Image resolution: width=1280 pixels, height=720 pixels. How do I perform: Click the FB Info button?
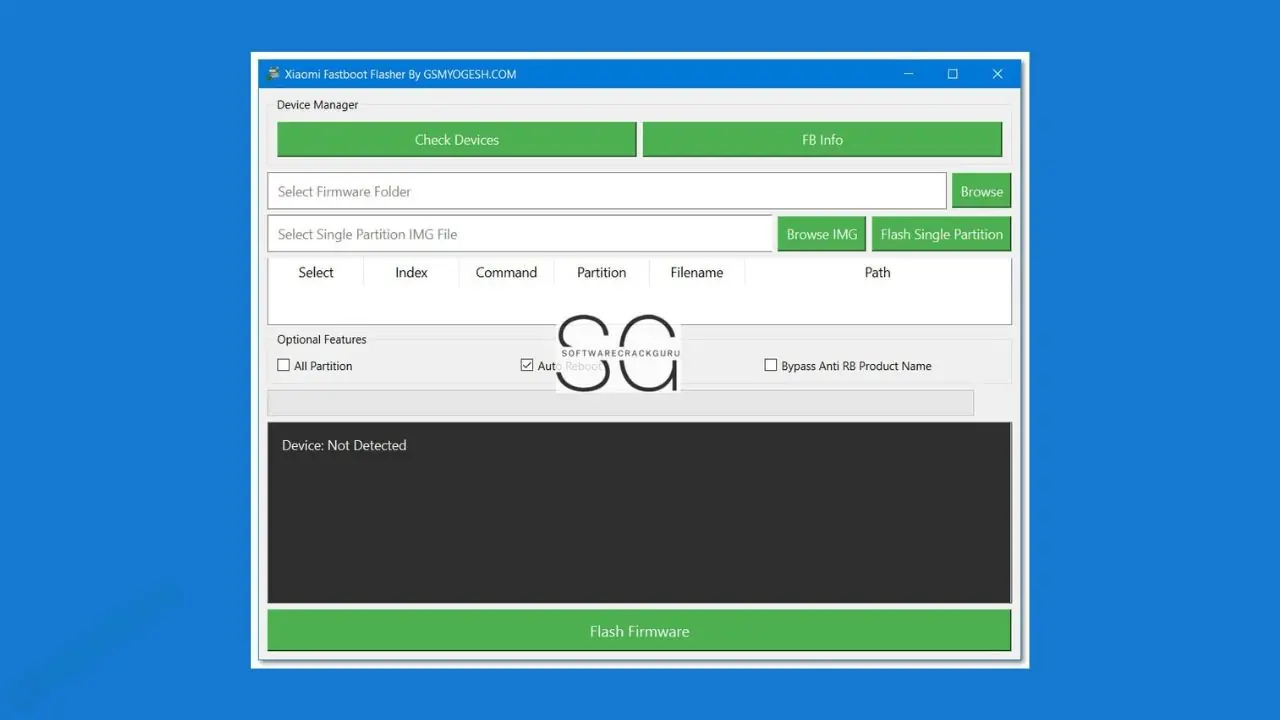(x=822, y=139)
